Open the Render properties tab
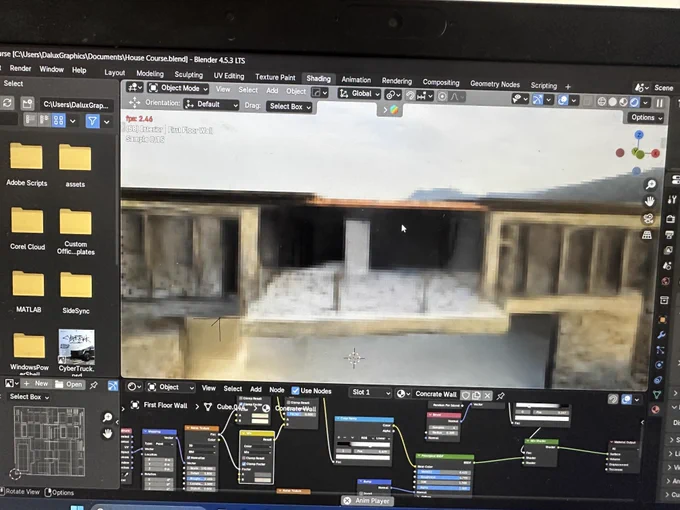This screenshot has width=680, height=510. [x=670, y=219]
